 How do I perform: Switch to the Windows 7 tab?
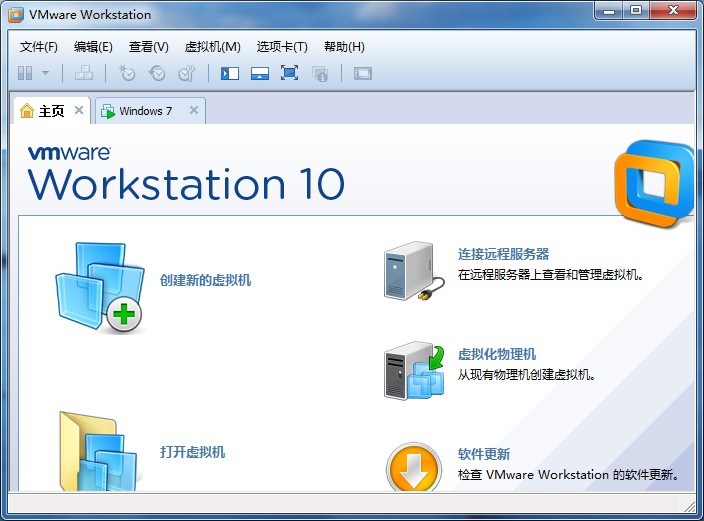click(x=145, y=111)
